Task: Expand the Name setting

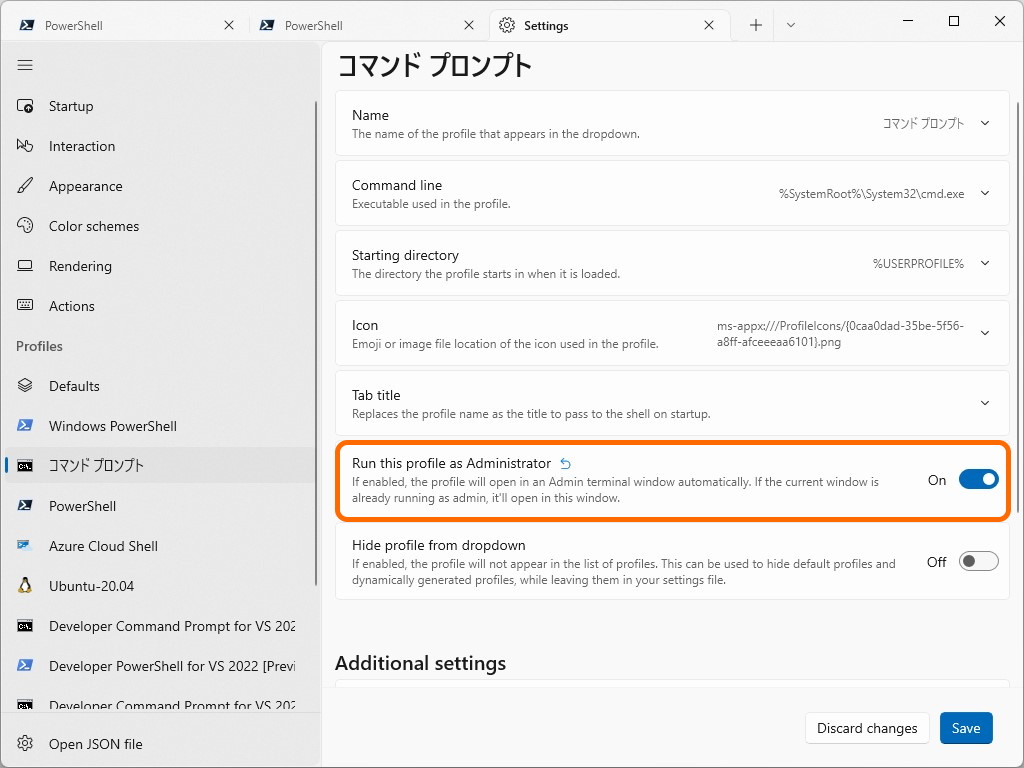Action: [985, 123]
